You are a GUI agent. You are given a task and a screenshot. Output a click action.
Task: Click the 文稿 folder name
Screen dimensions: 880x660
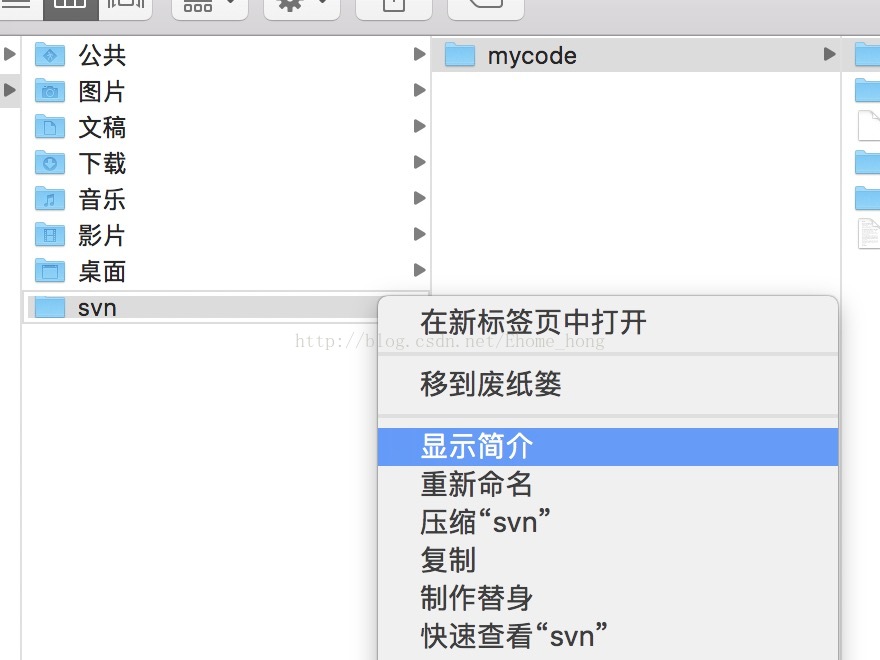click(102, 127)
